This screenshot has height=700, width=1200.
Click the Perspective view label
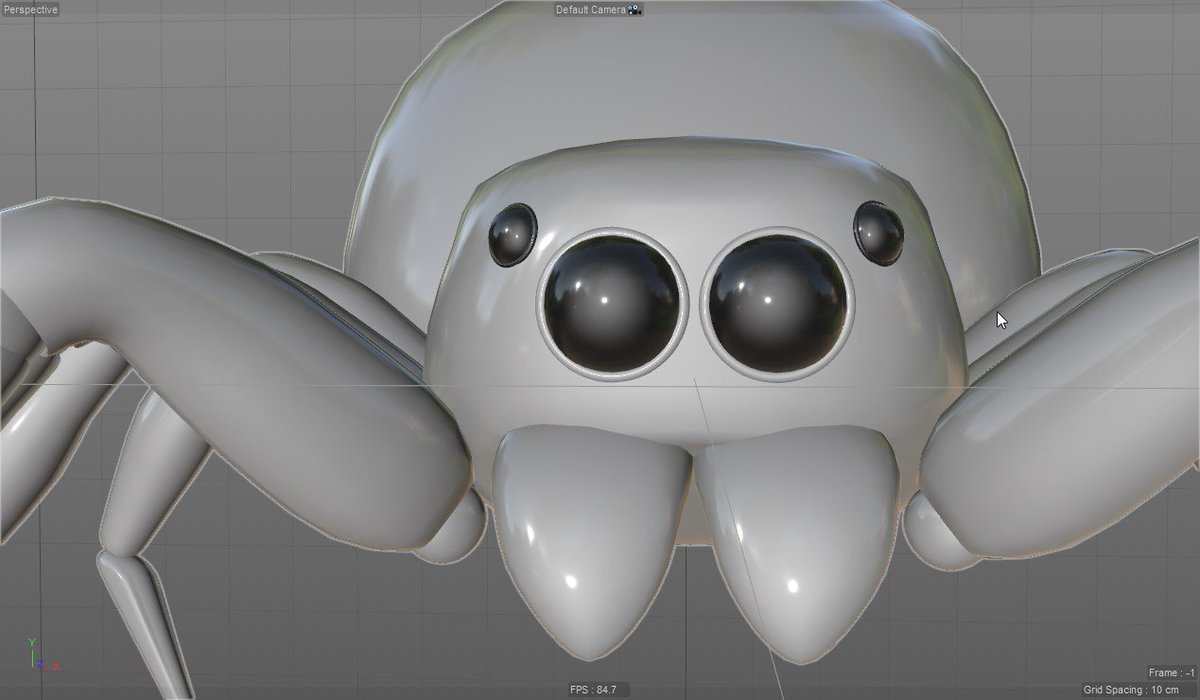(x=30, y=9)
